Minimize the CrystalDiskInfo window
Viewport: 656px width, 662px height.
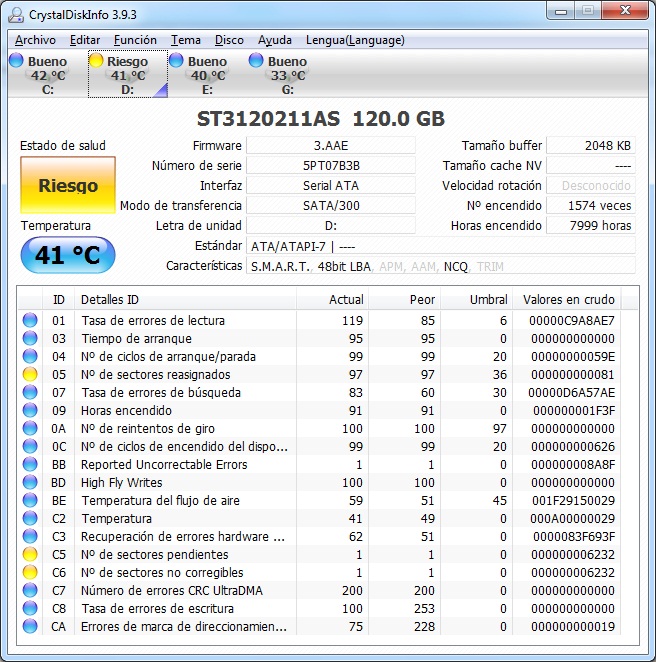[x=561, y=11]
